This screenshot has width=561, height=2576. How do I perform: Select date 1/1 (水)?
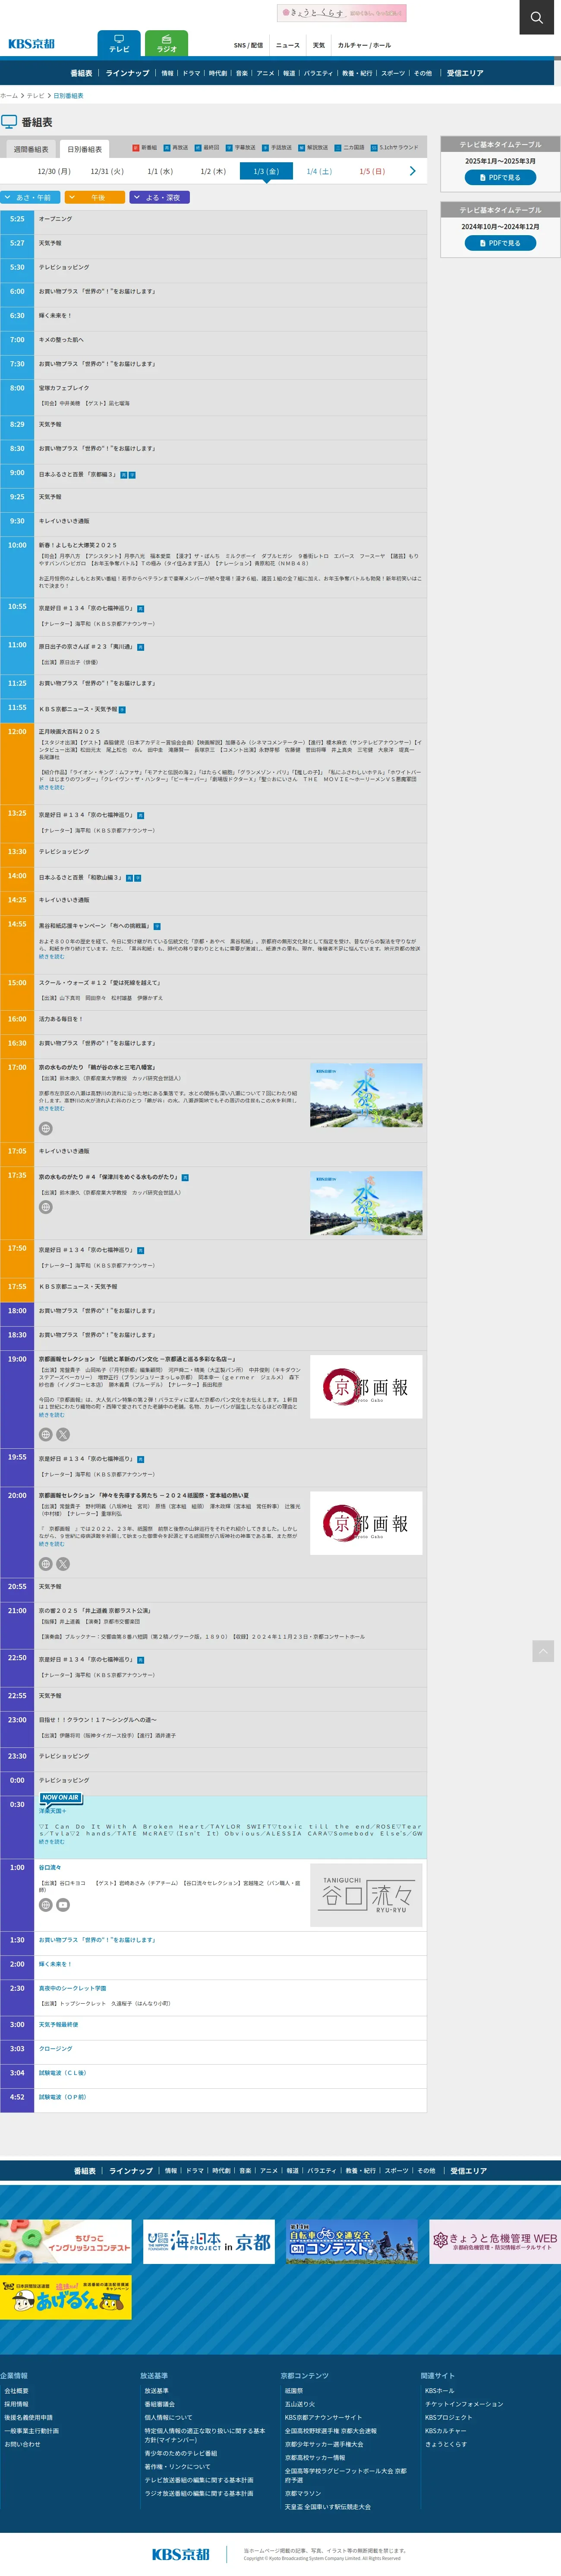[160, 171]
